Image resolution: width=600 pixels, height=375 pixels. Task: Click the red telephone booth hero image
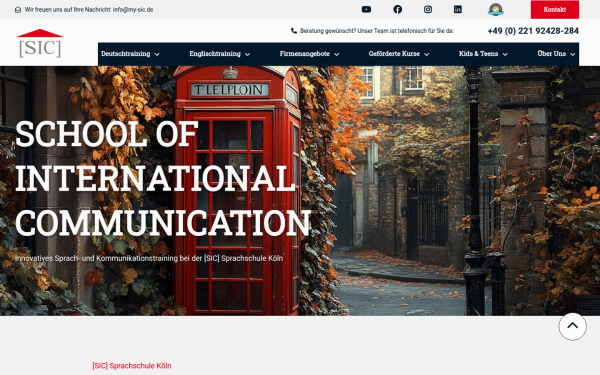[300, 191]
